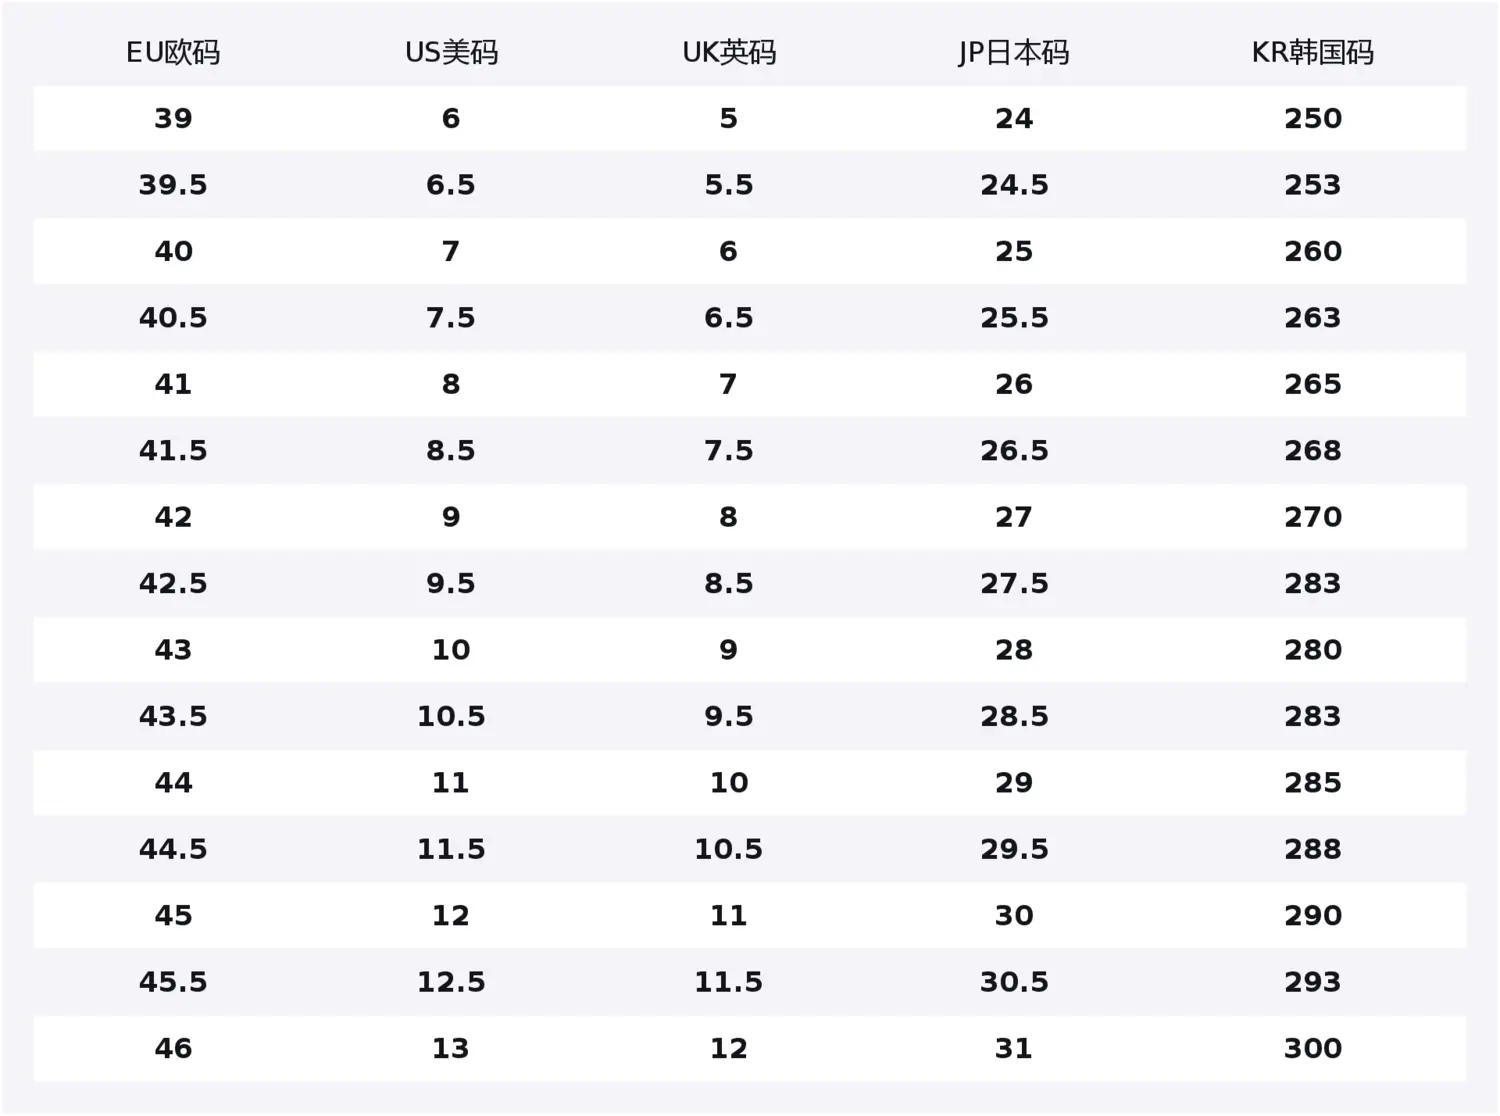
Task: Click the EU欧码 column header
Action: (x=173, y=52)
